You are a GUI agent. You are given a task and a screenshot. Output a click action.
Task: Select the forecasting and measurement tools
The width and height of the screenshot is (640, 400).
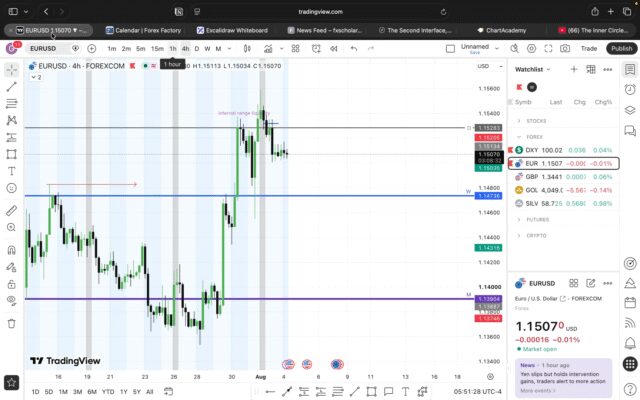click(x=11, y=138)
